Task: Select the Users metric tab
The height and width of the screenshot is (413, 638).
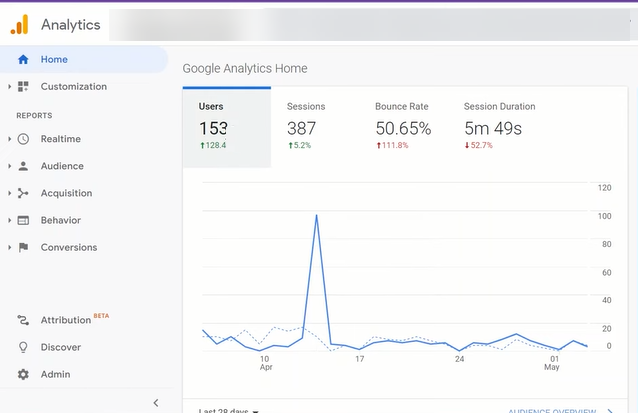Action: (227, 127)
